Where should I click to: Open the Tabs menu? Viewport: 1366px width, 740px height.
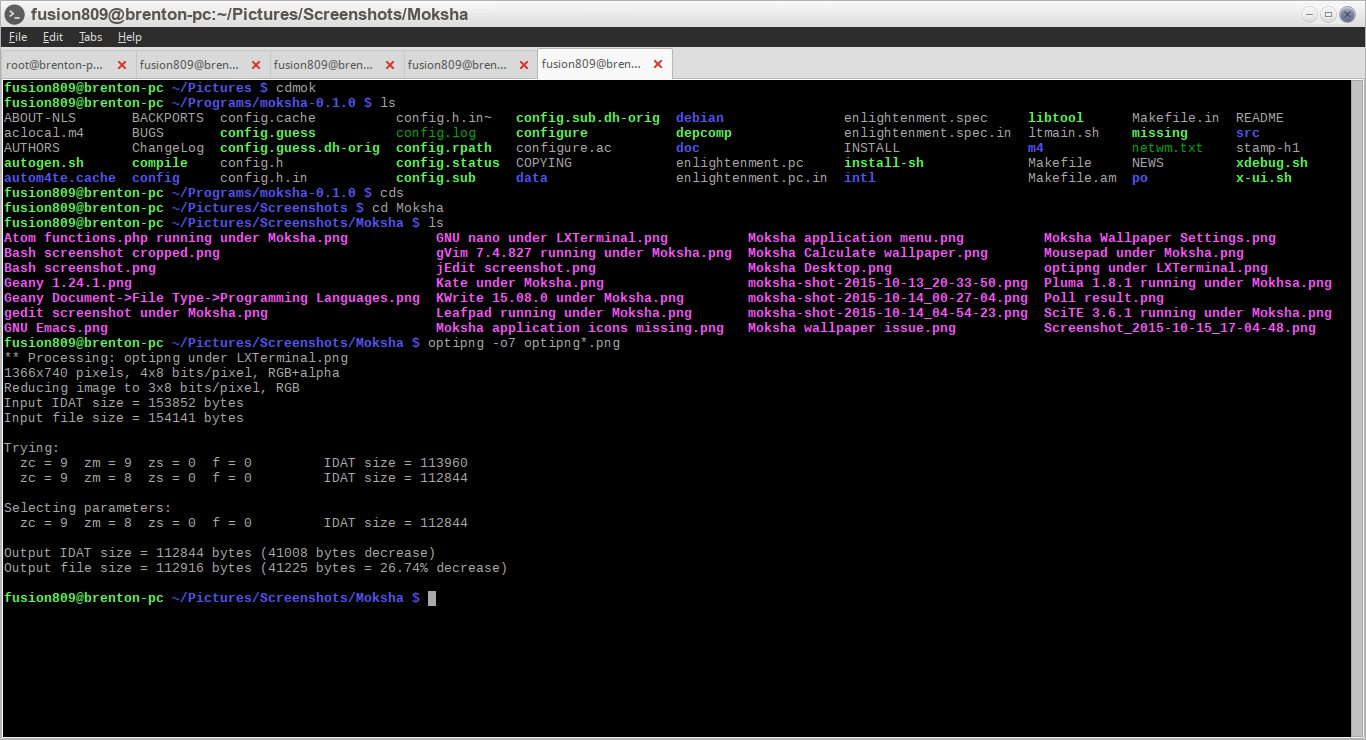point(90,37)
